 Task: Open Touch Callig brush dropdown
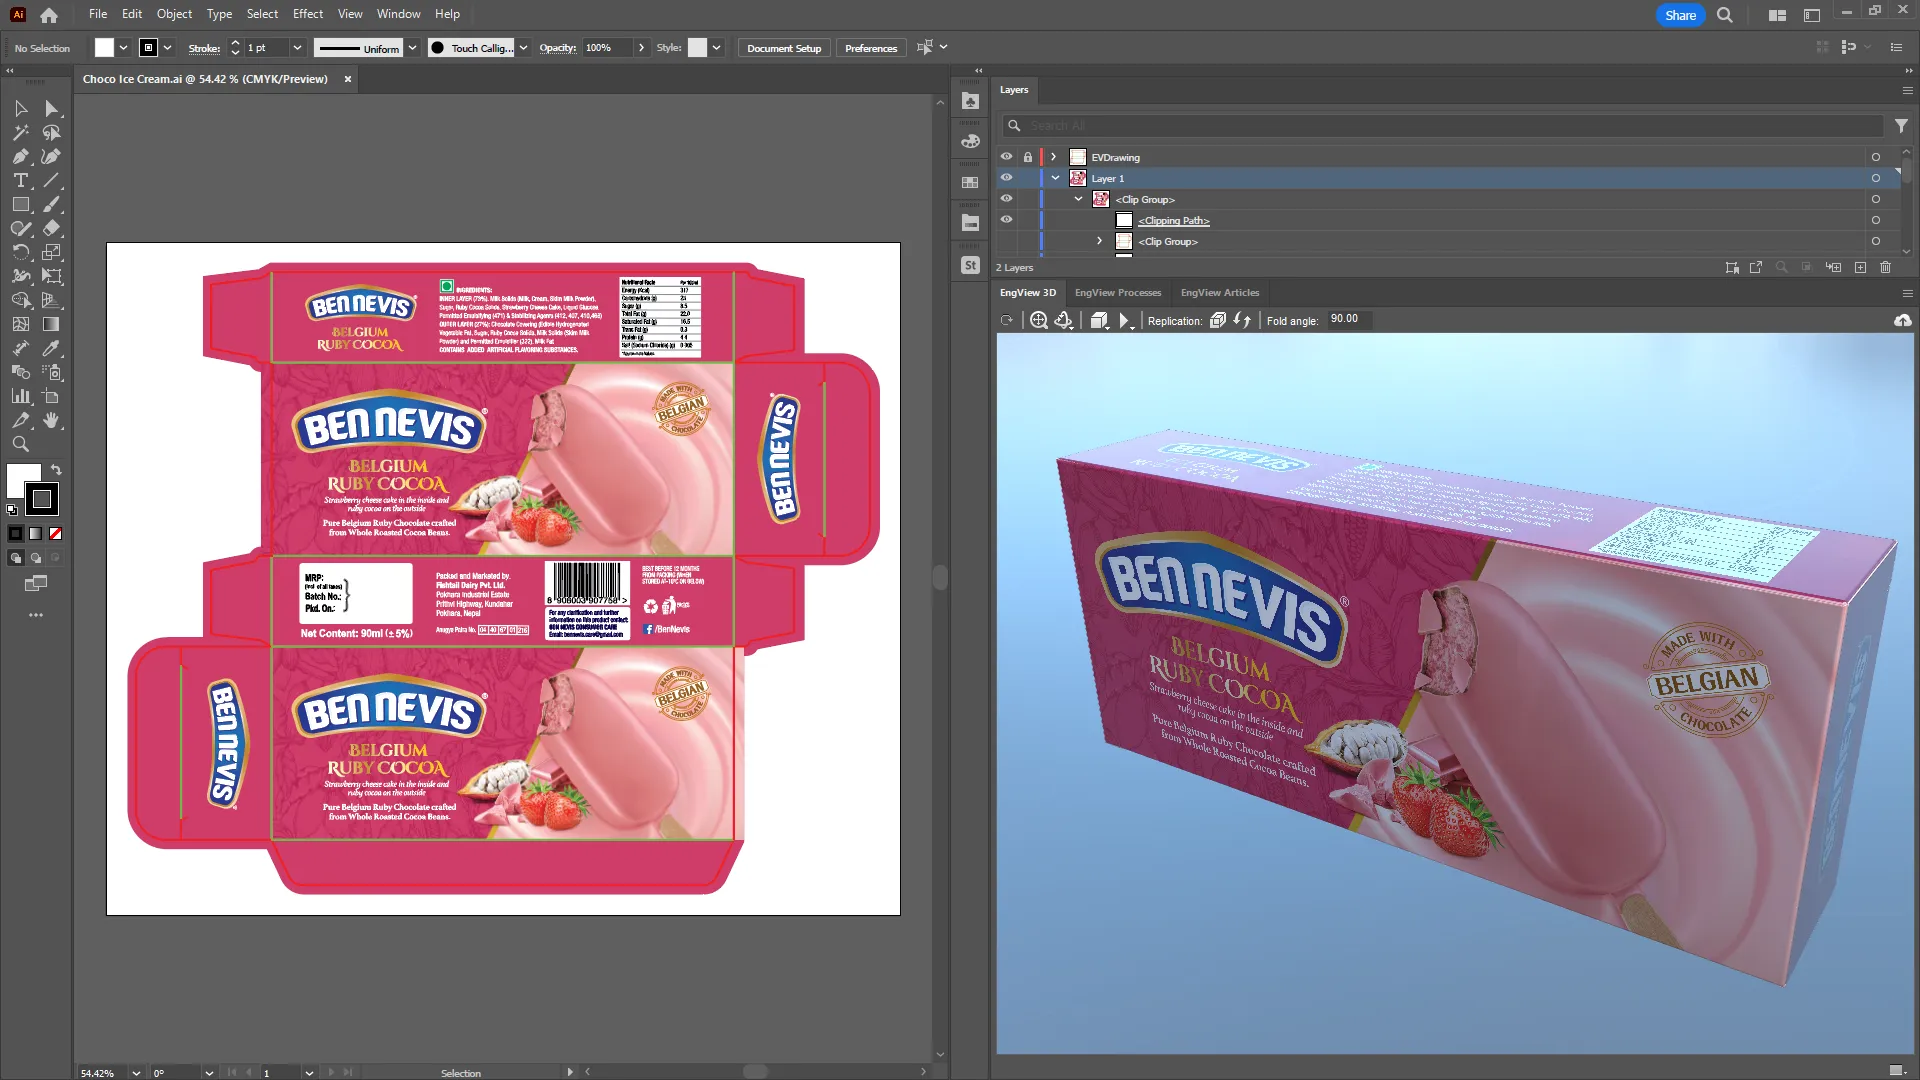[x=523, y=48]
